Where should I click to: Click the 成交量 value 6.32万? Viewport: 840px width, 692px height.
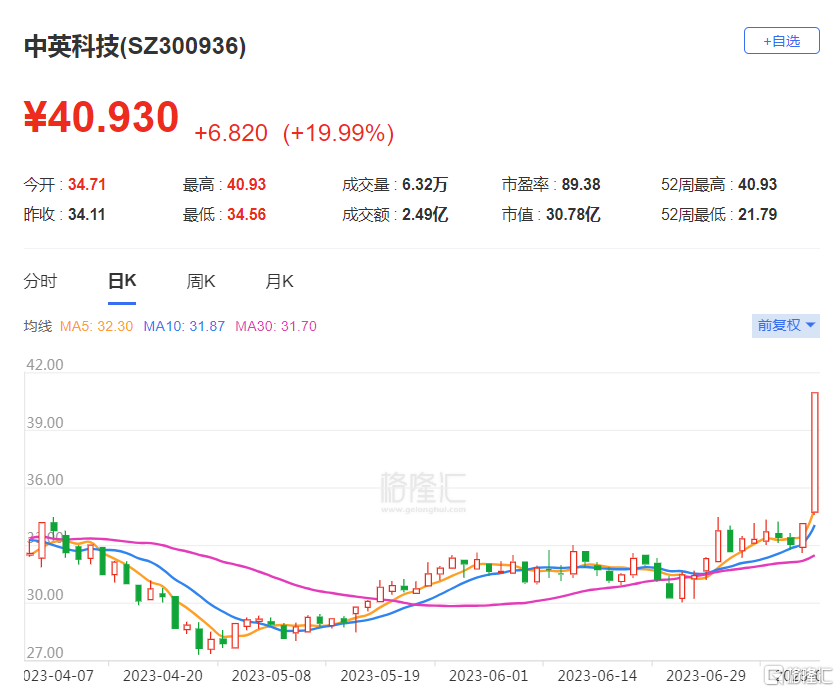(x=425, y=185)
